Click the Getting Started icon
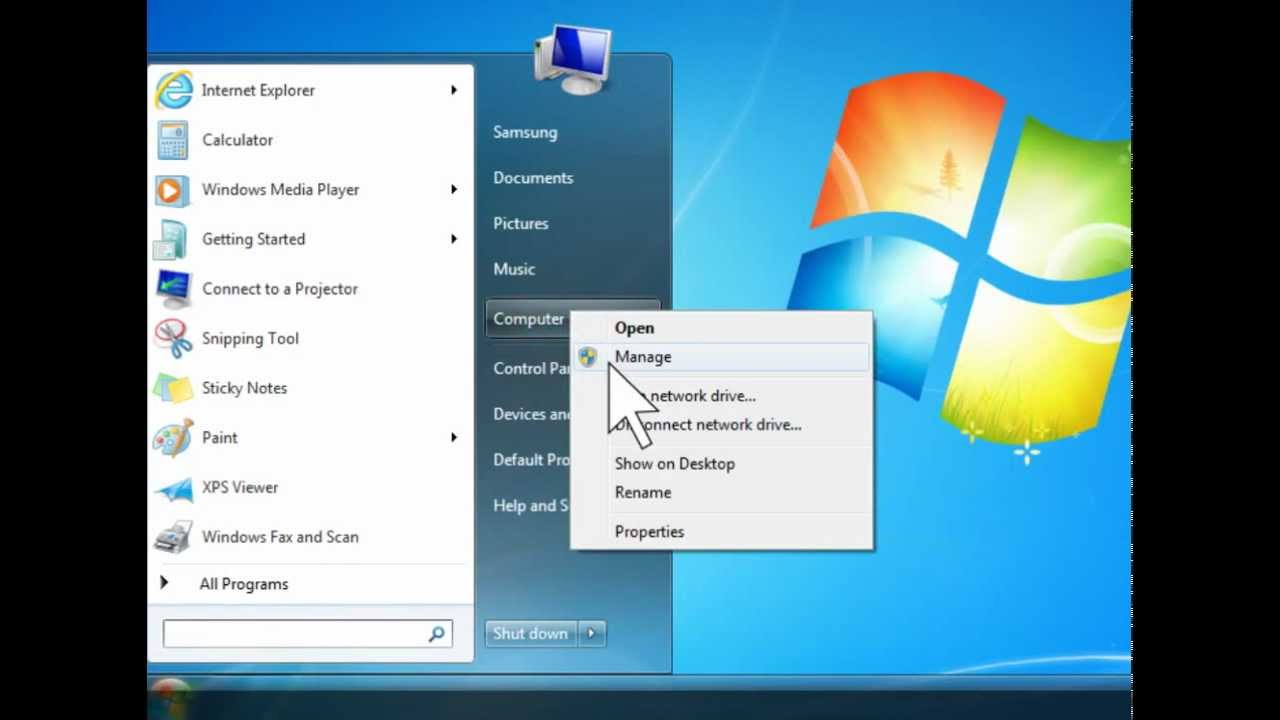Viewport: 1280px width, 720px height. (171, 239)
